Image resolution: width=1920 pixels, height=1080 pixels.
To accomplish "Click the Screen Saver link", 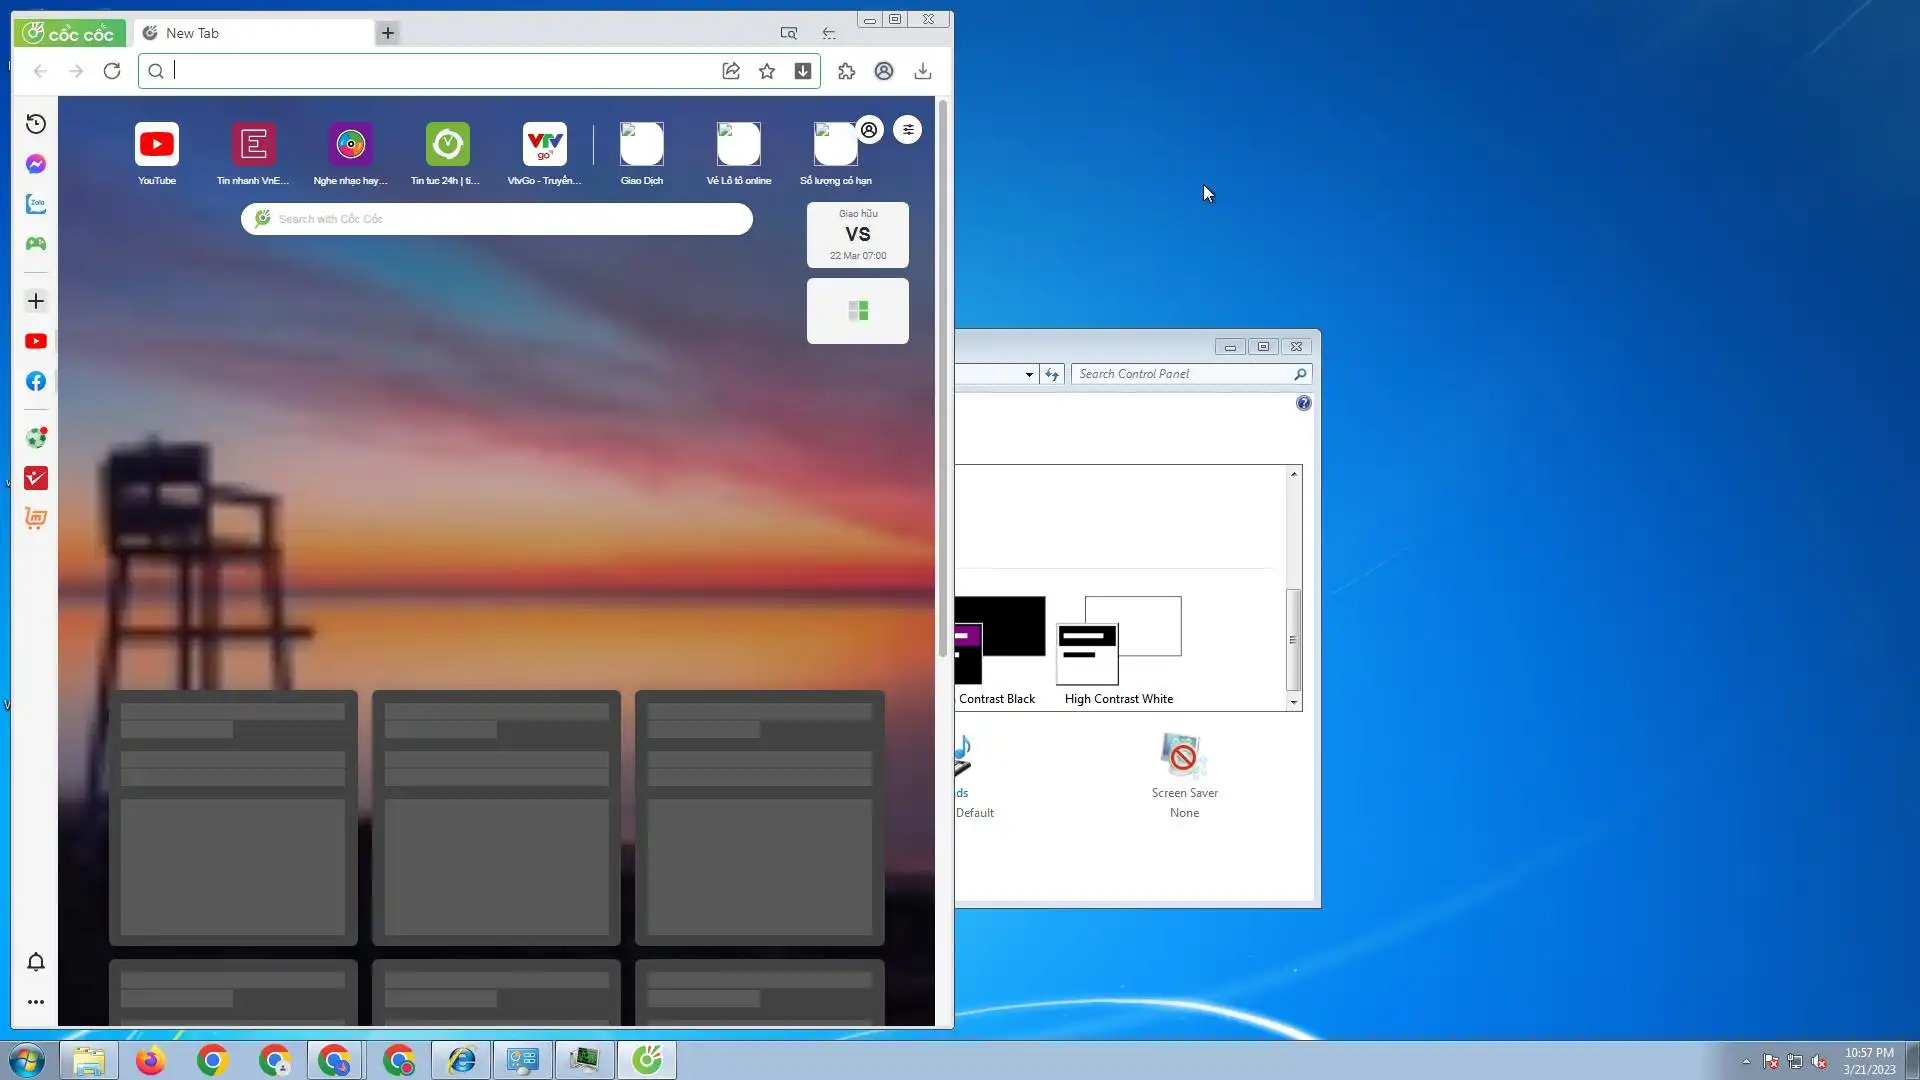I will click(x=1184, y=792).
